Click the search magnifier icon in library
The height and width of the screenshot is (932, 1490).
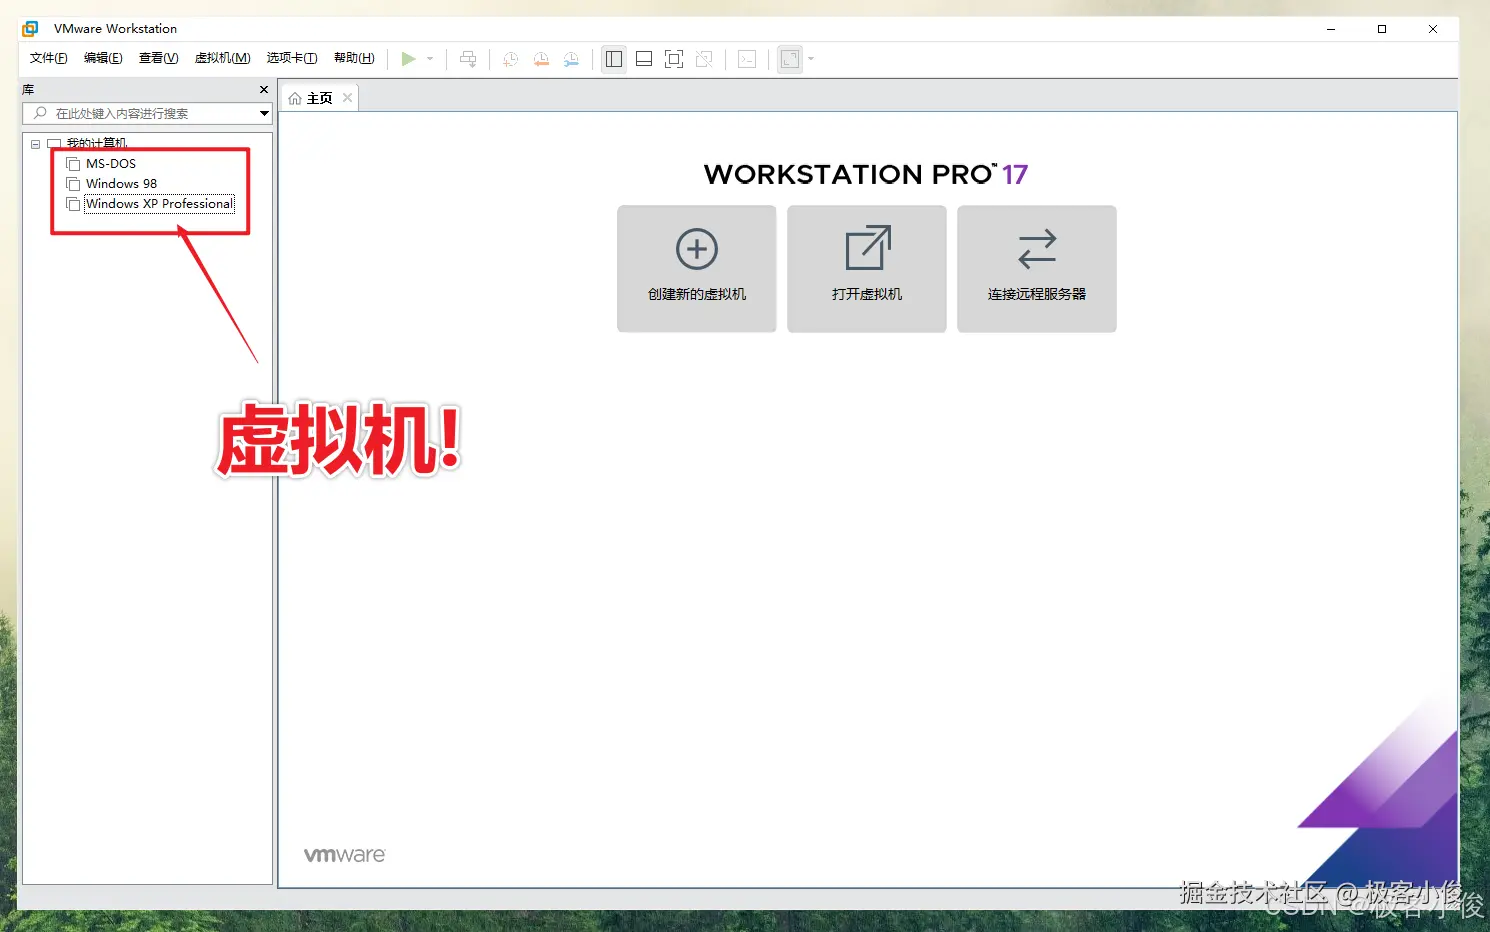point(40,113)
